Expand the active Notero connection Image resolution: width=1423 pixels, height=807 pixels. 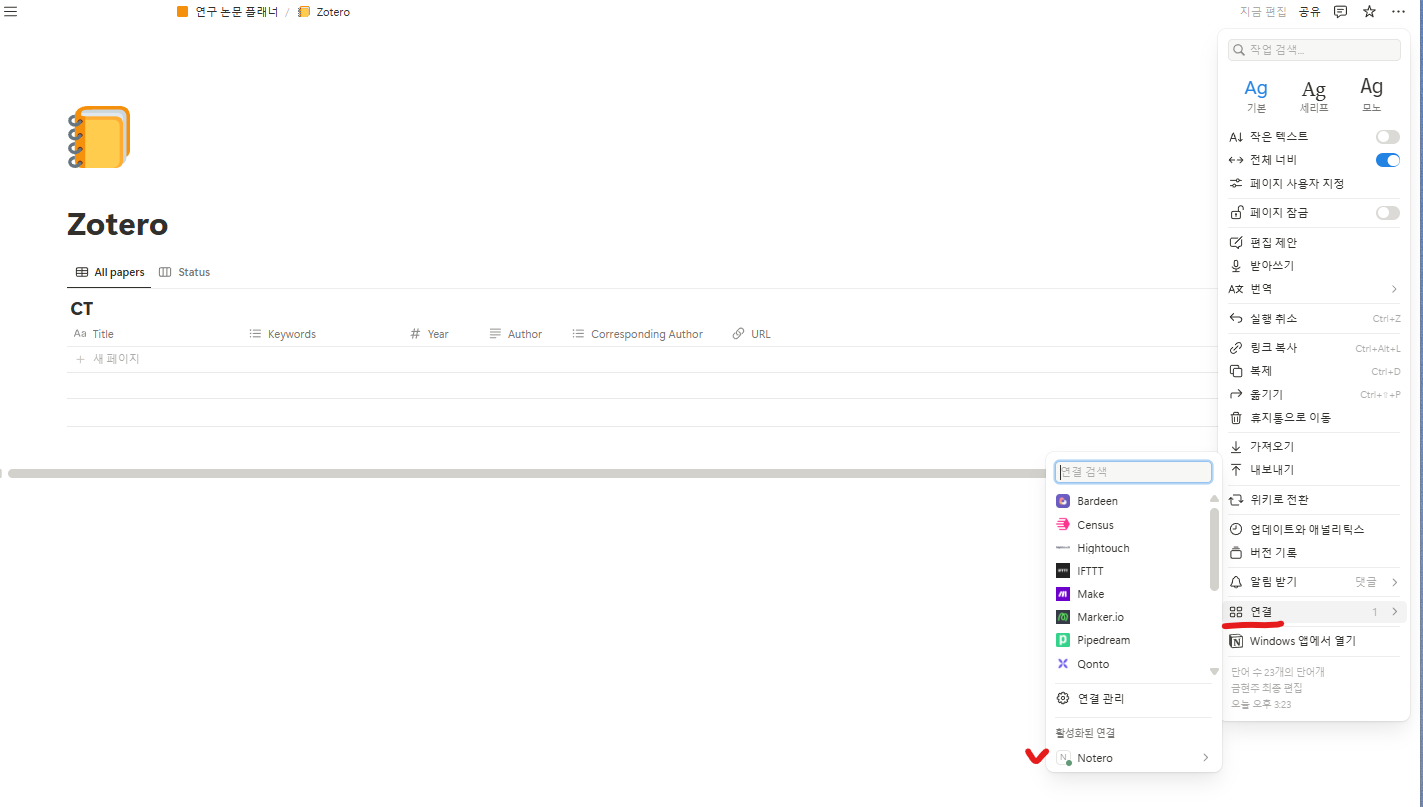click(x=1133, y=758)
